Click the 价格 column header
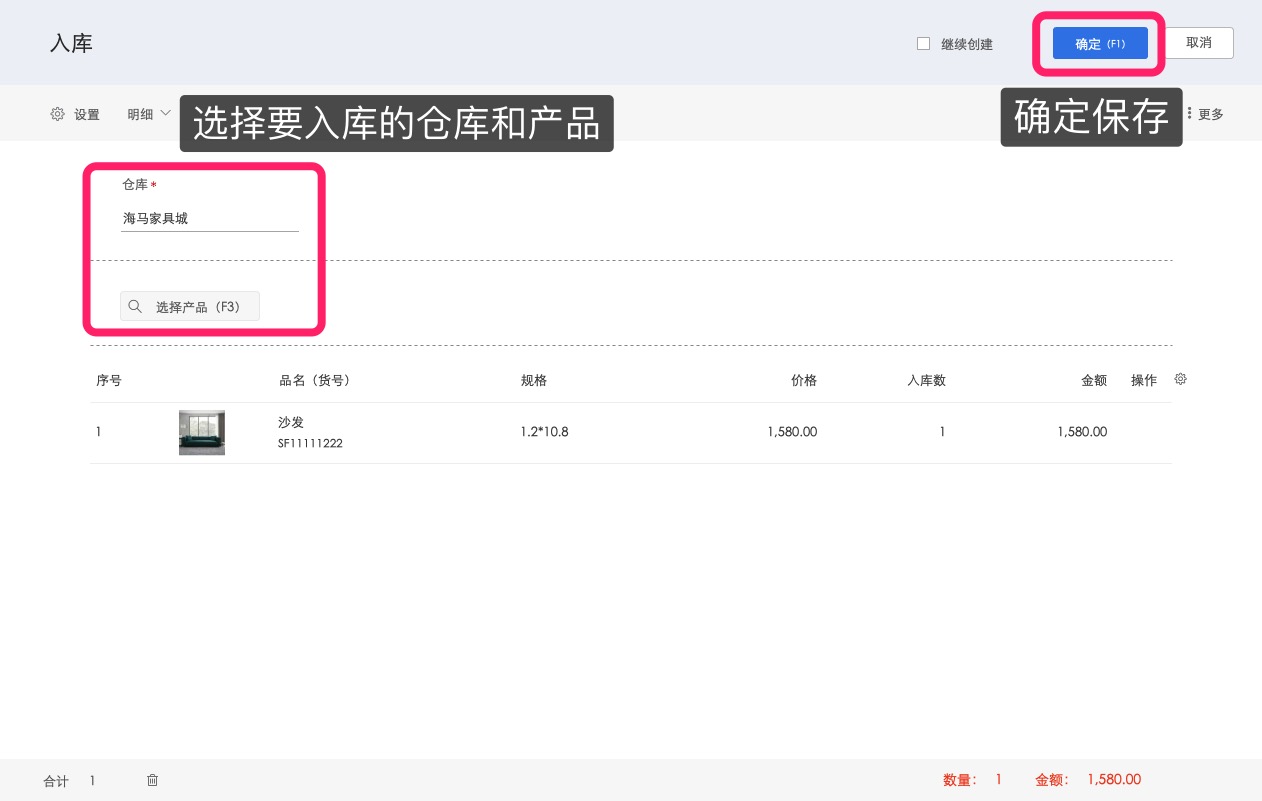 click(803, 381)
